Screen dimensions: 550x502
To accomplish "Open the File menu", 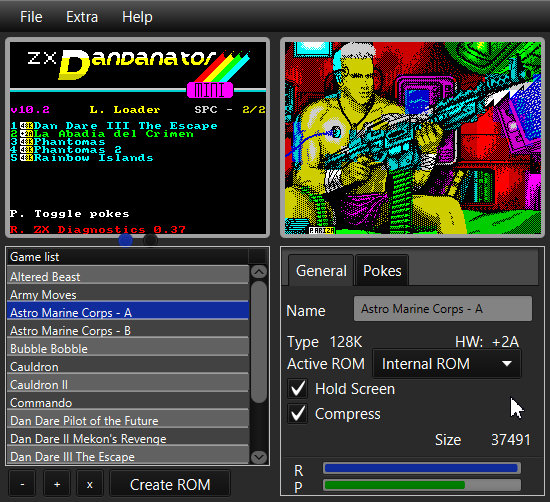I will point(31,17).
